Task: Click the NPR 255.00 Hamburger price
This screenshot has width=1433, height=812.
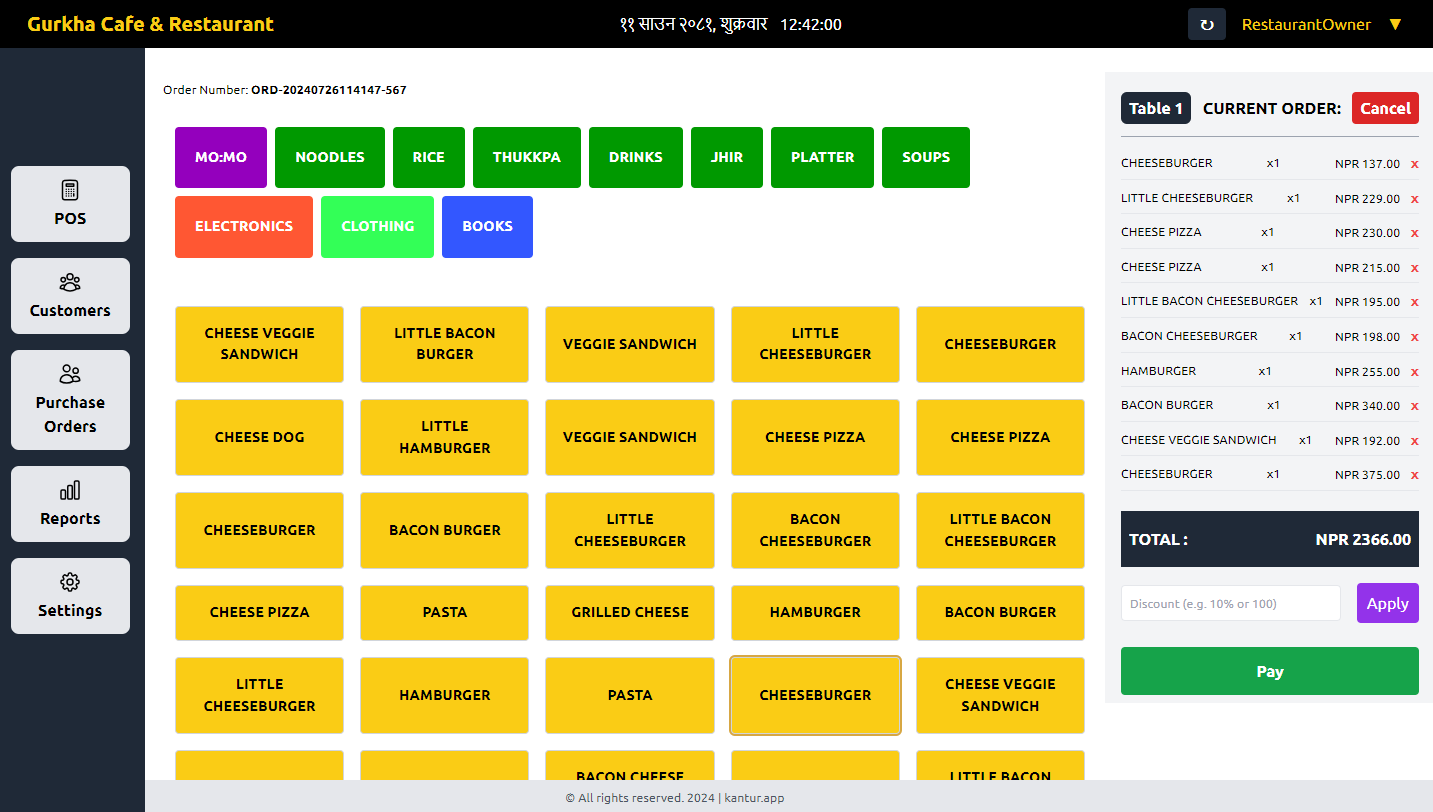Action: coord(1367,372)
